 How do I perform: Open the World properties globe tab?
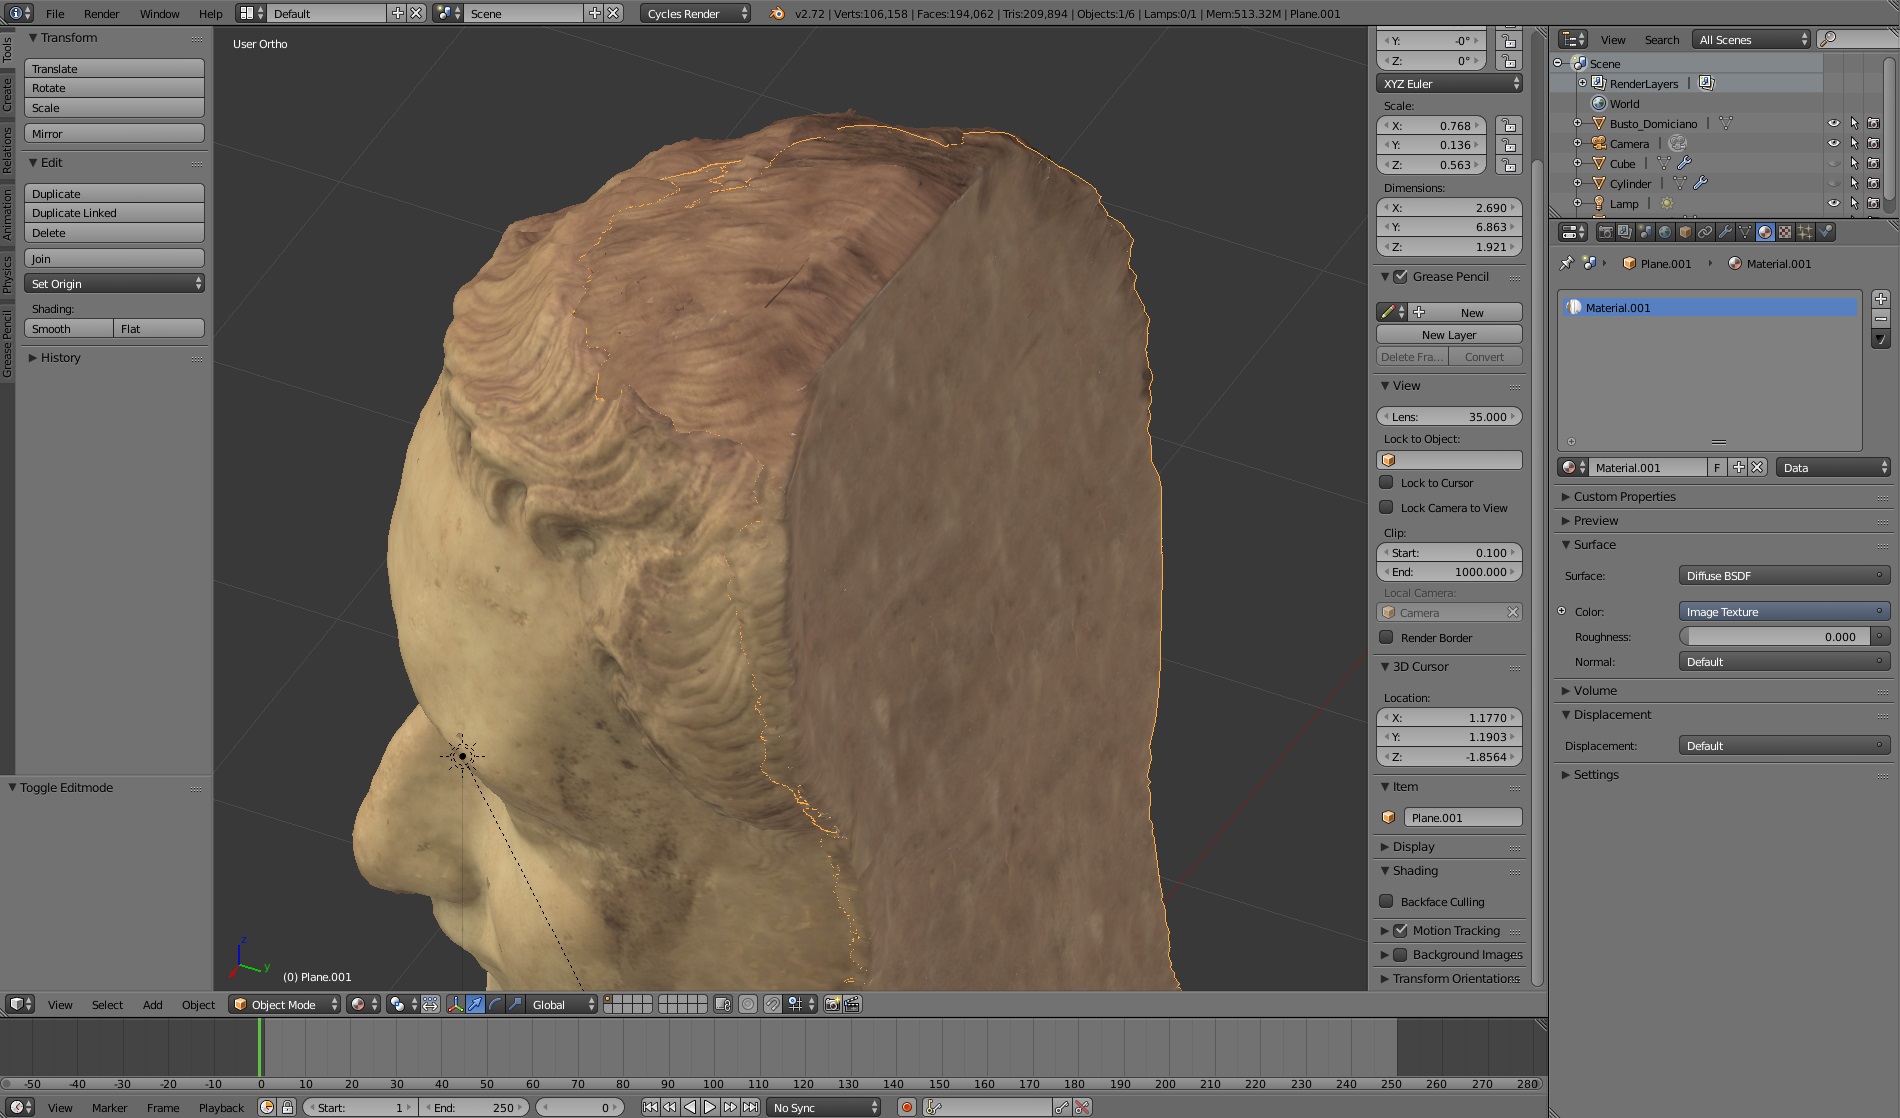pos(1665,232)
